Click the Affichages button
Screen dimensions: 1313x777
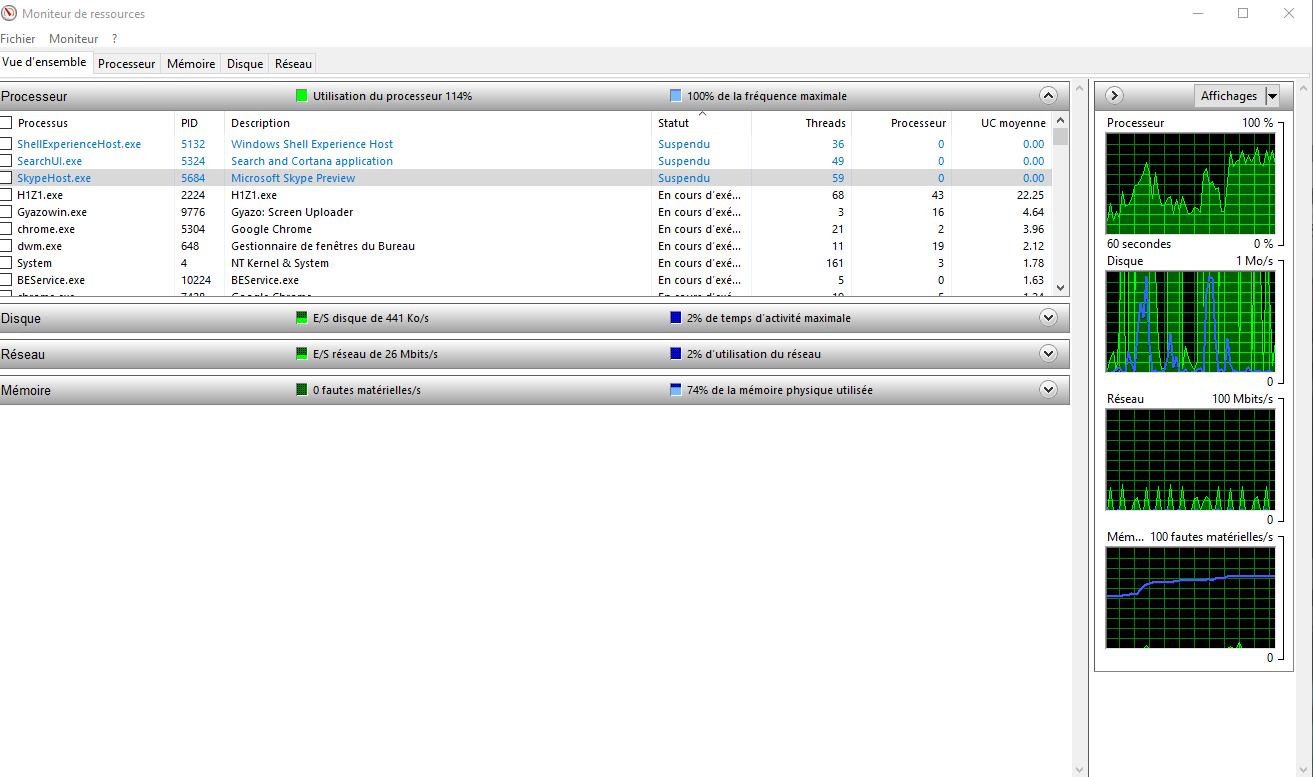(1229, 96)
